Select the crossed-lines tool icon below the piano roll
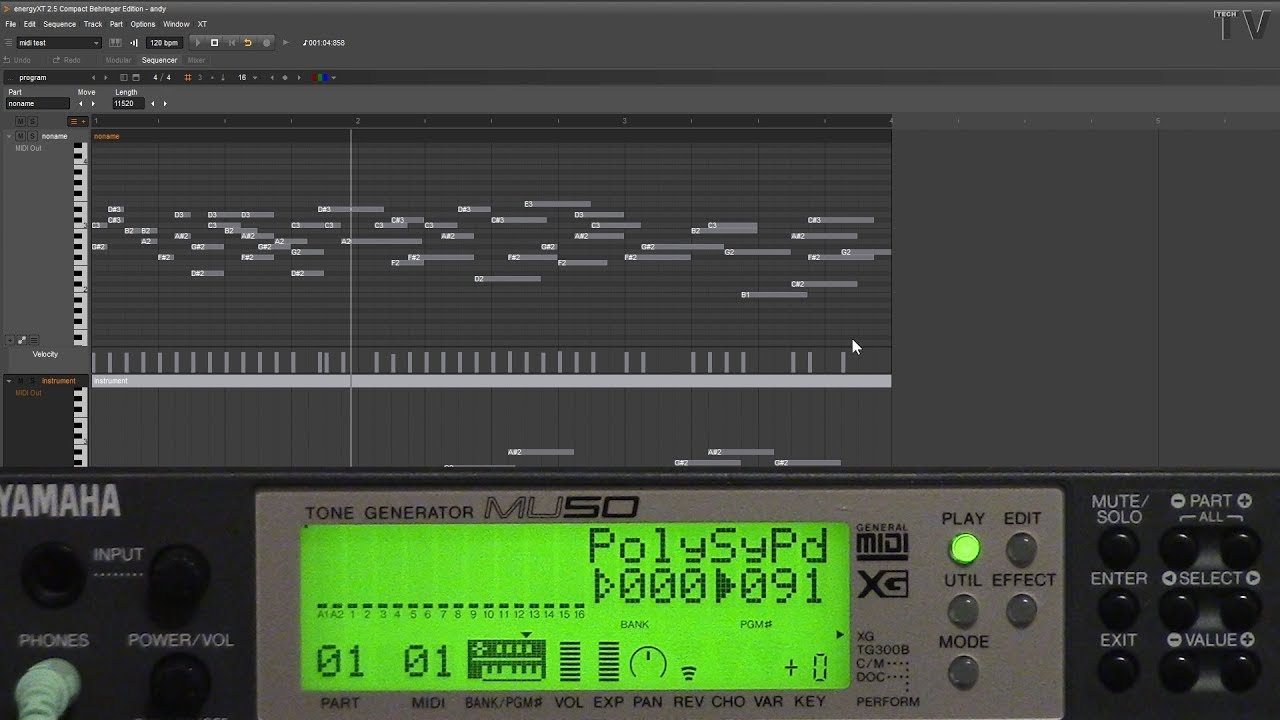The width and height of the screenshot is (1280, 720). 21,340
